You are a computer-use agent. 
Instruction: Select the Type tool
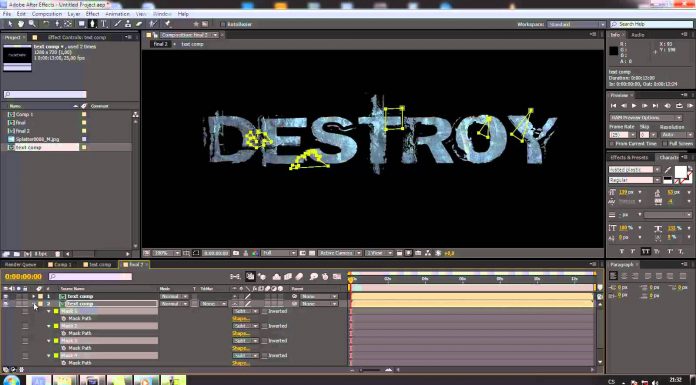pos(103,24)
